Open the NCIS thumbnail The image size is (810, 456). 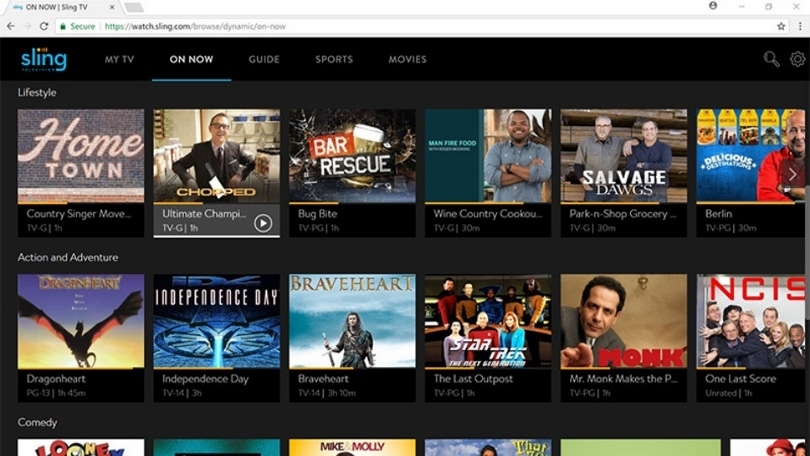click(x=751, y=321)
